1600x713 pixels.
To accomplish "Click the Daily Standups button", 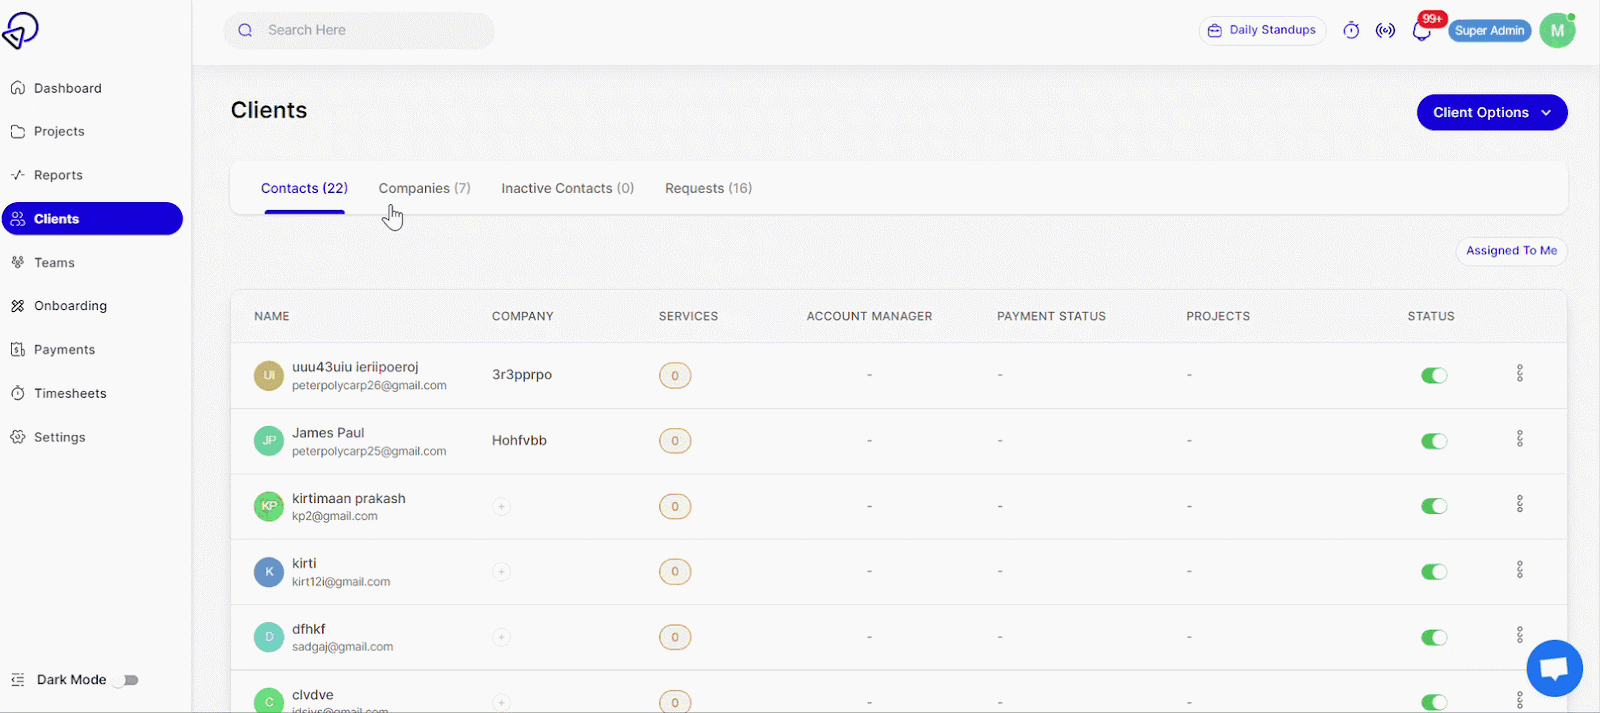I will [x=1262, y=30].
